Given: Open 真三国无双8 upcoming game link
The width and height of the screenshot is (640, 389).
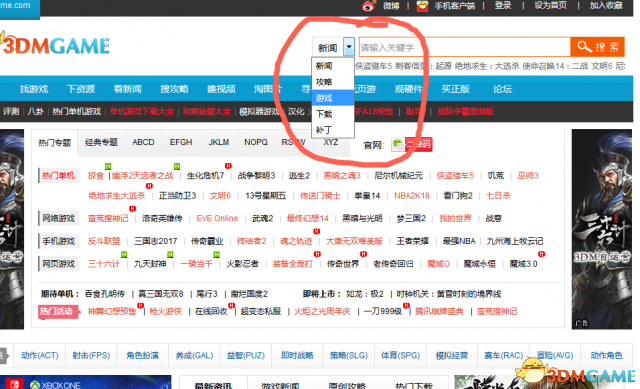Looking at the screenshot, I should tap(161, 294).
